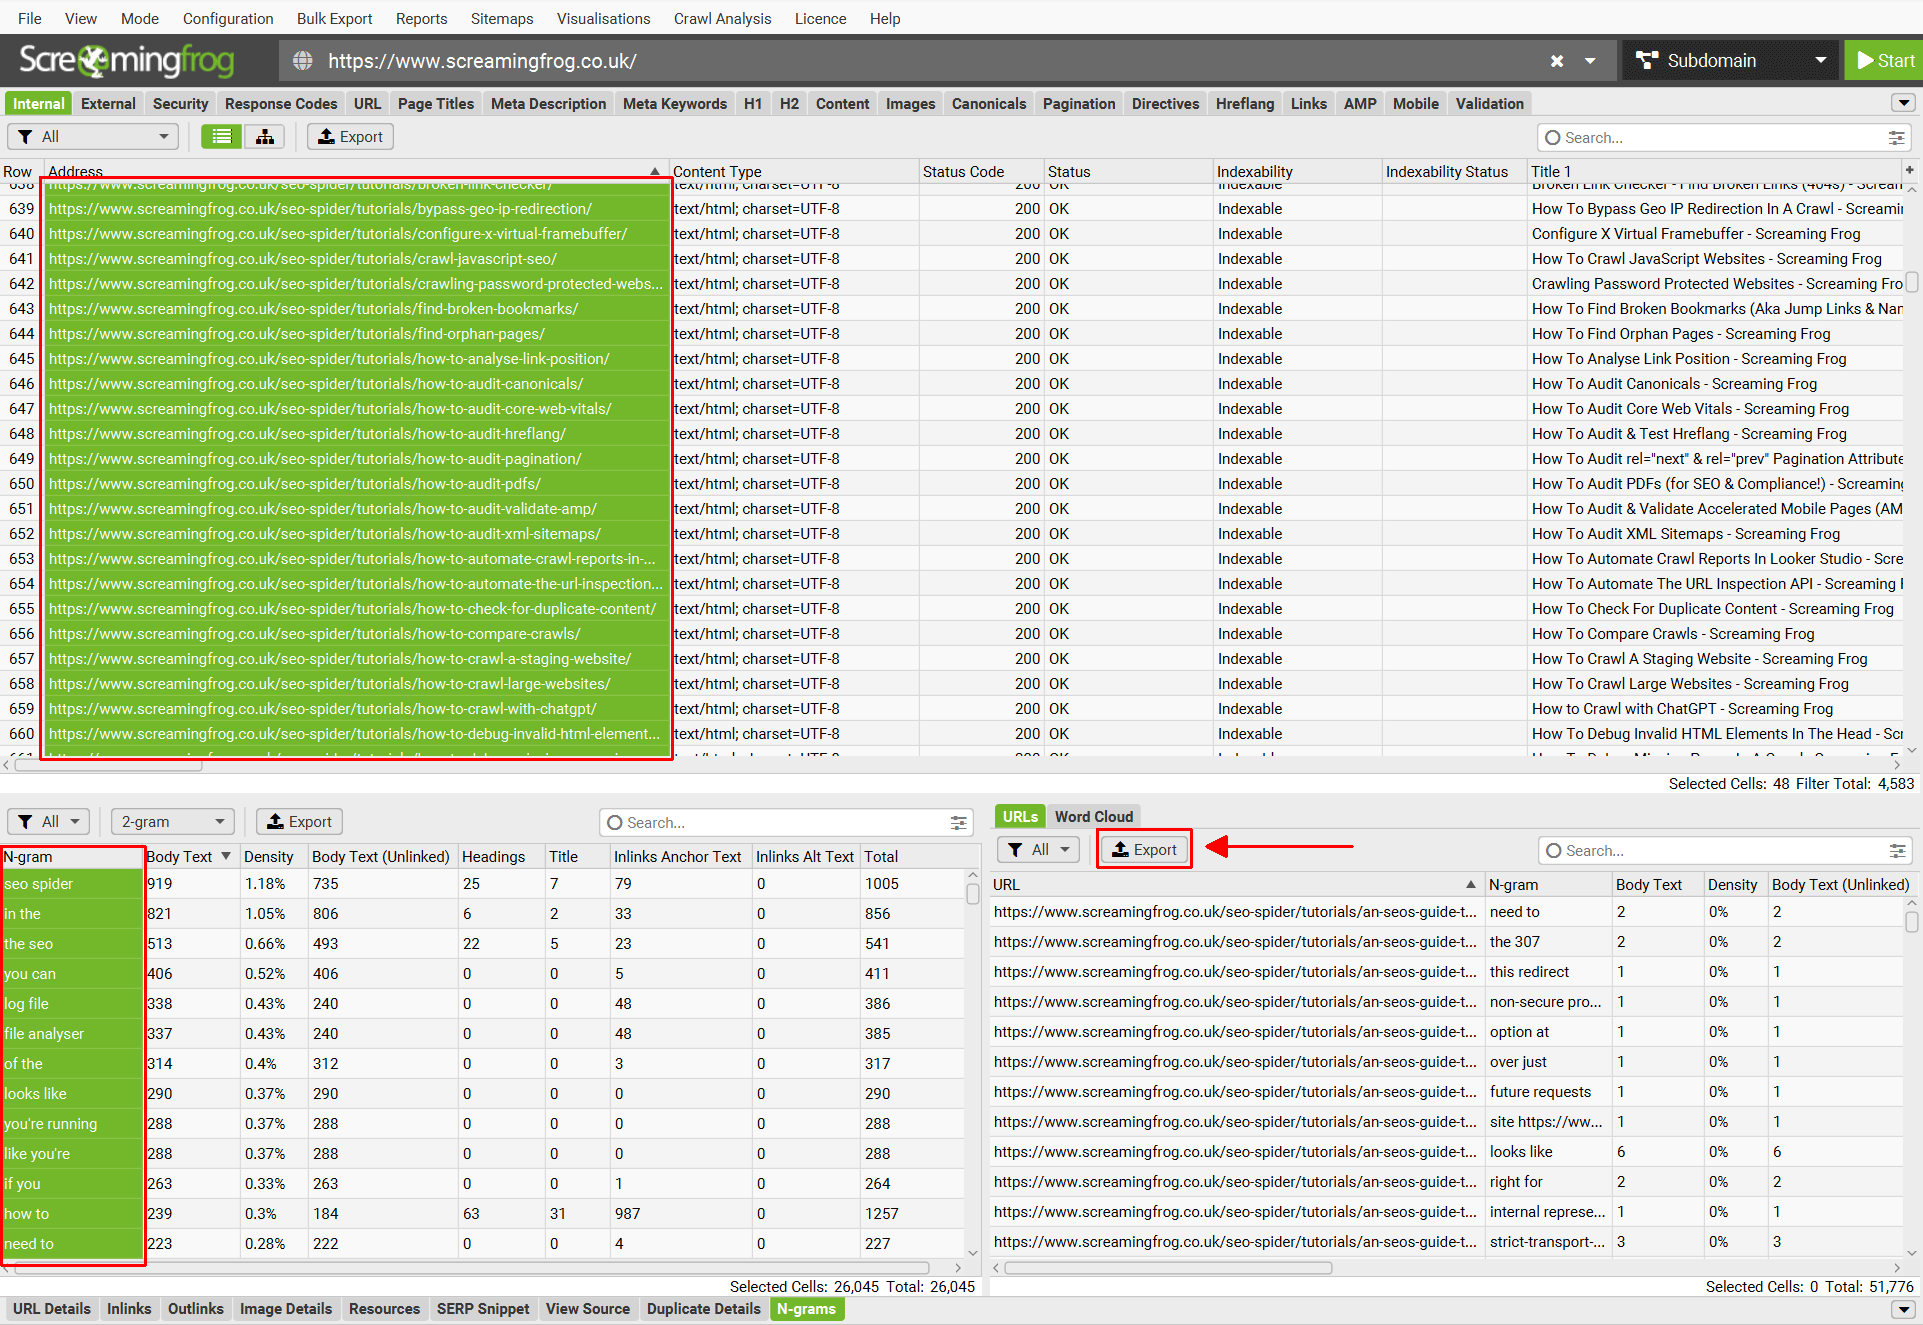The image size is (1923, 1325).
Task: Switch to the Canonicals tab
Action: pyautogui.click(x=989, y=103)
